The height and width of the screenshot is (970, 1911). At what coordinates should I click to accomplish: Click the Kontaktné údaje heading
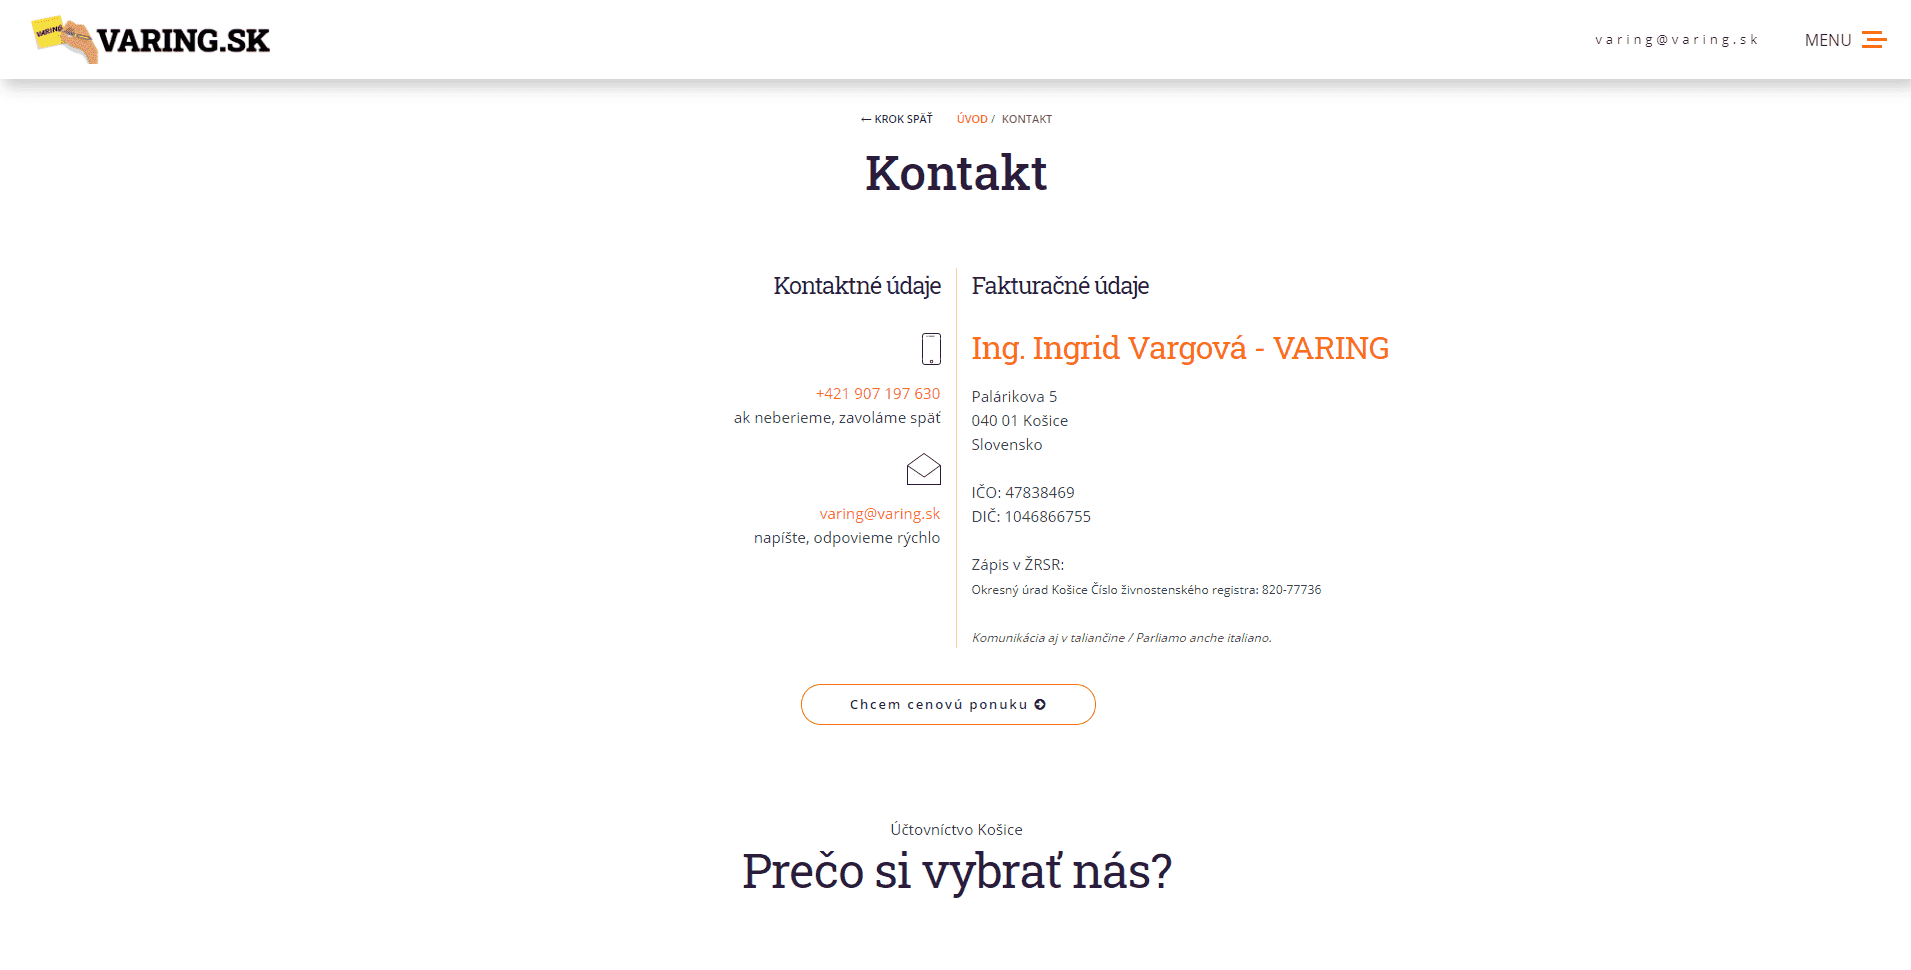(x=856, y=286)
